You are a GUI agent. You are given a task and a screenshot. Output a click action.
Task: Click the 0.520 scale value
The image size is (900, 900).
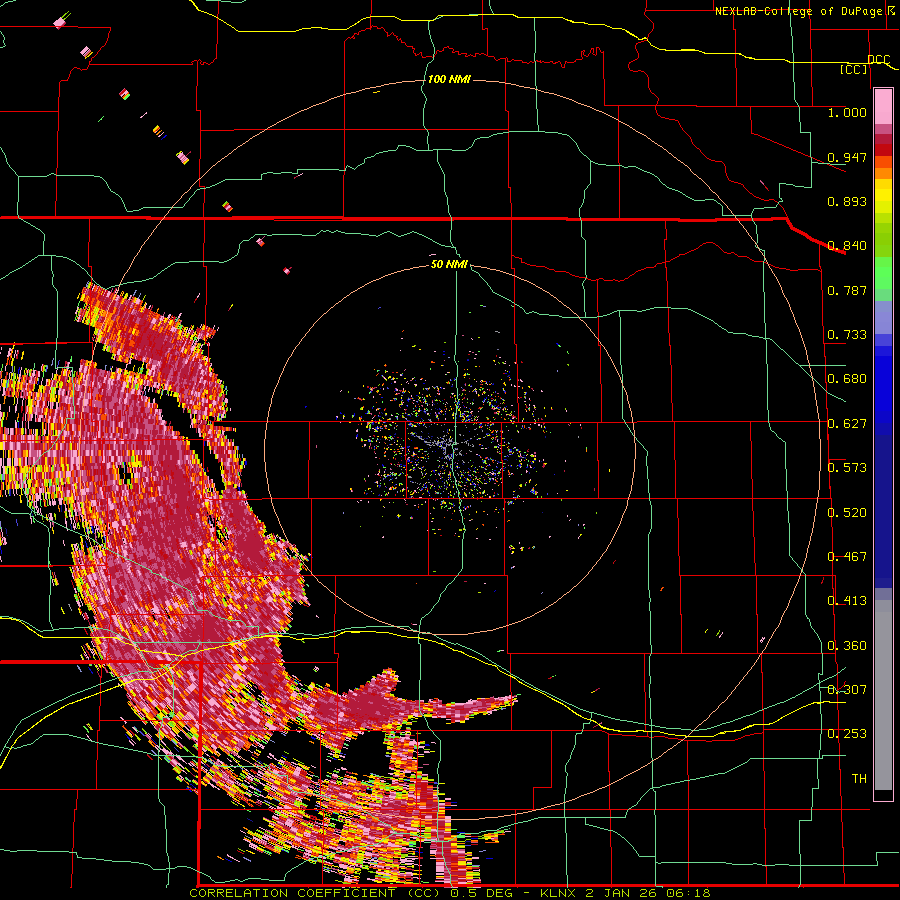tap(847, 513)
